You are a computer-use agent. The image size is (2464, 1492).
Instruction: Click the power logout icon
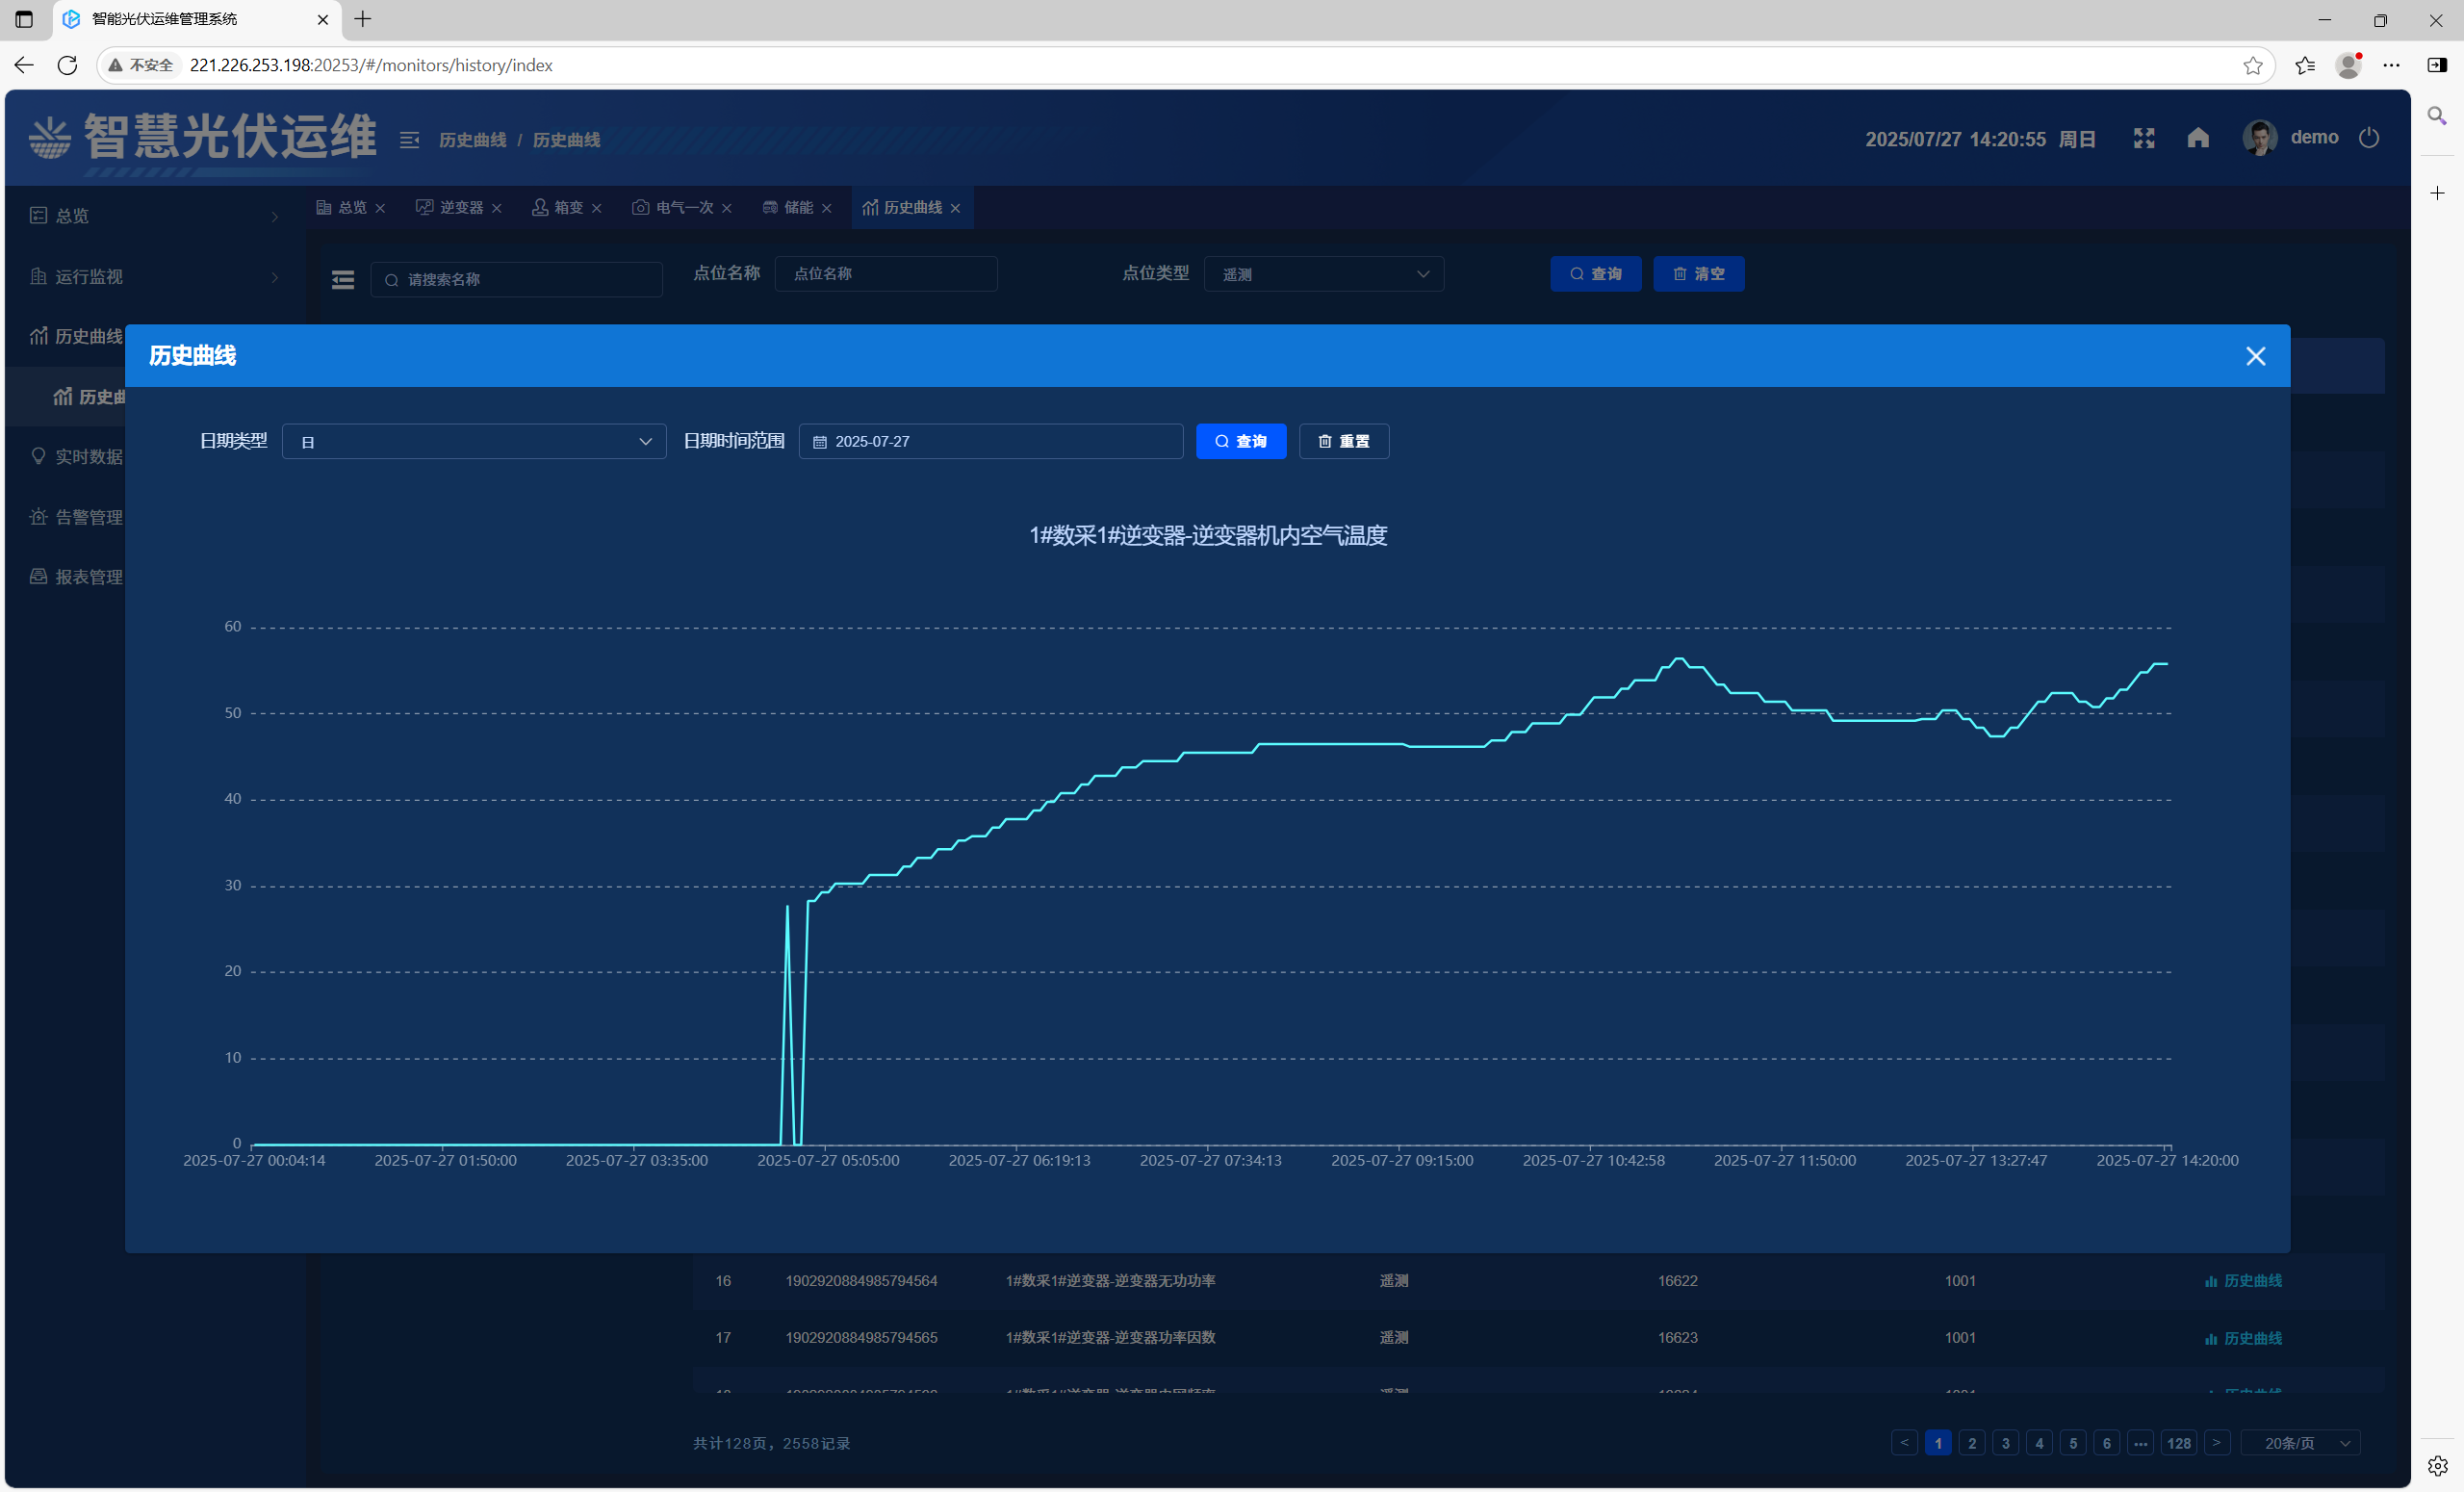click(2368, 138)
